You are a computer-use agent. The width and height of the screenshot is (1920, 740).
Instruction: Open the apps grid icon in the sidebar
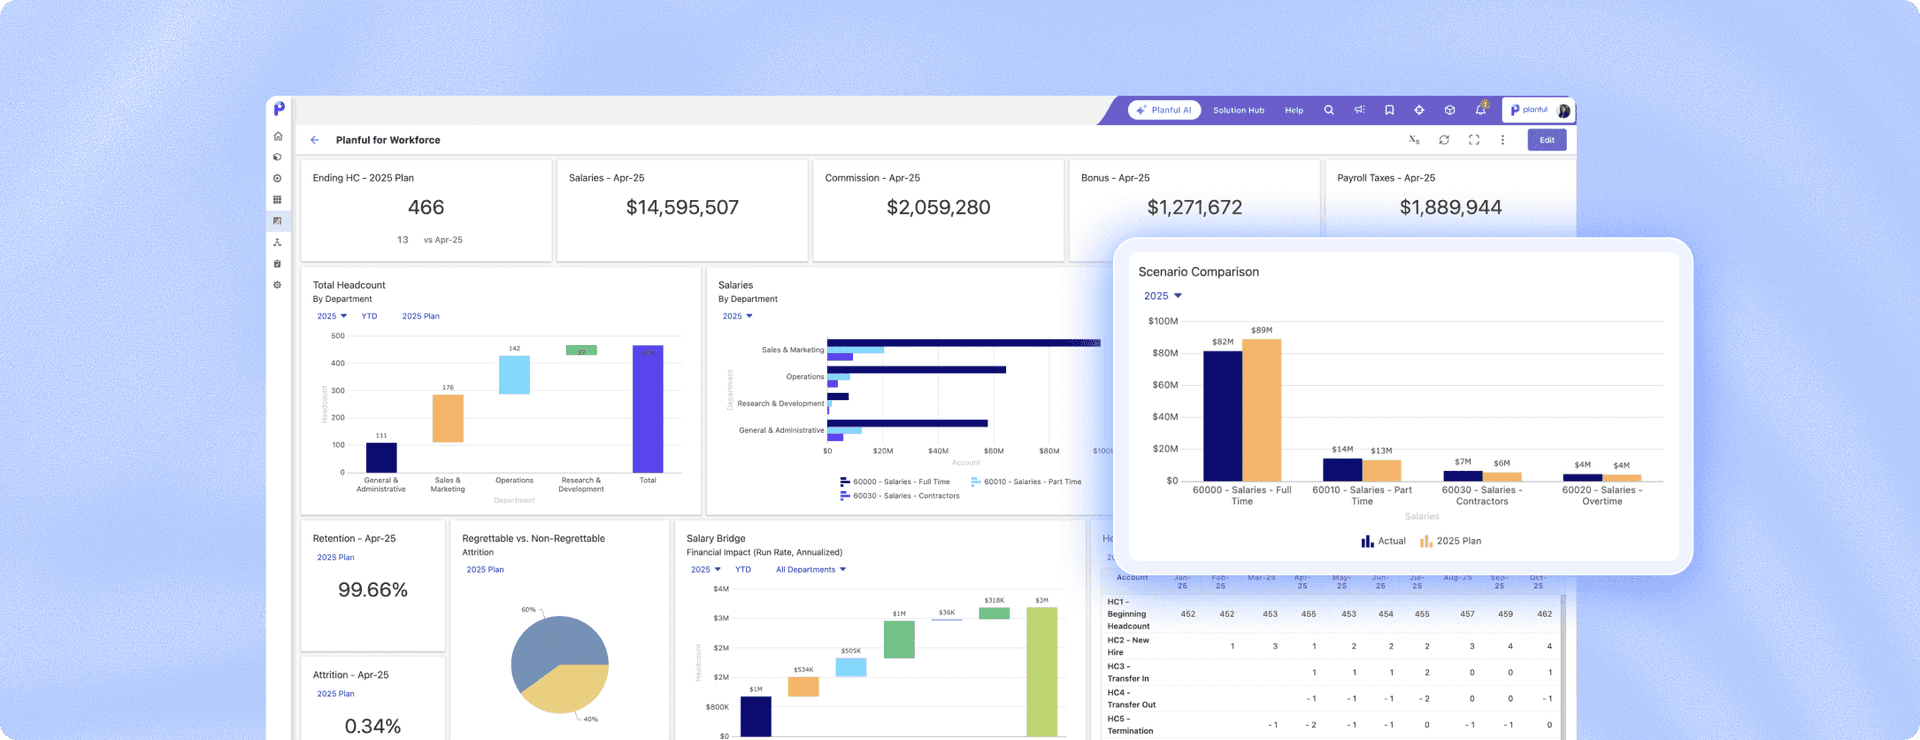tap(278, 200)
